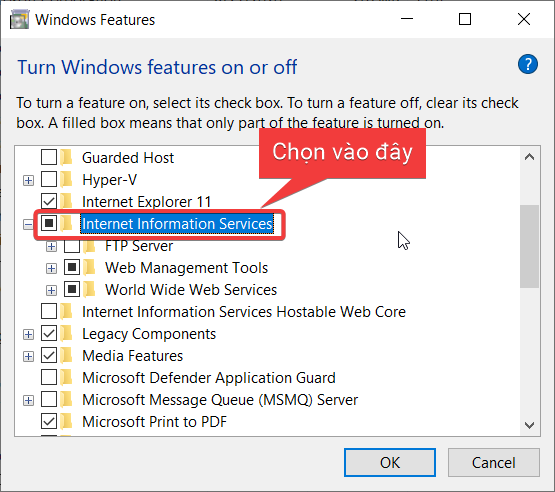Check Microsoft Defender Application Guard box
The width and height of the screenshot is (555, 492).
[49, 377]
